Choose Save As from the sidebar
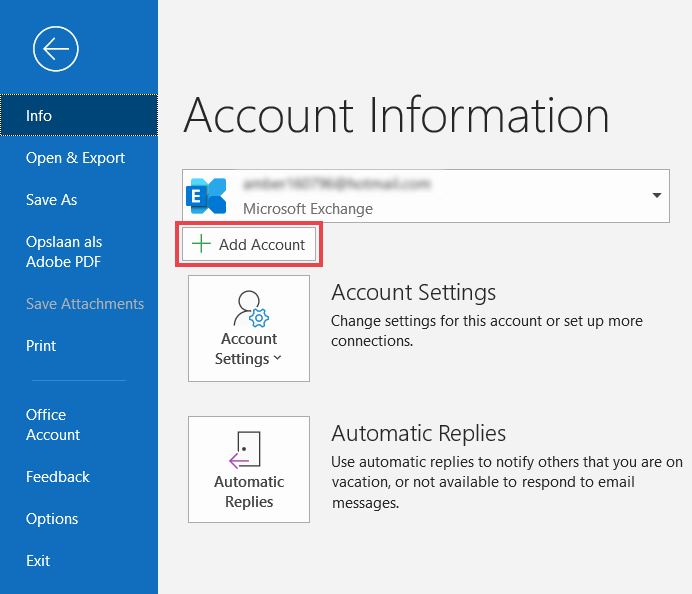692x594 pixels. click(51, 200)
